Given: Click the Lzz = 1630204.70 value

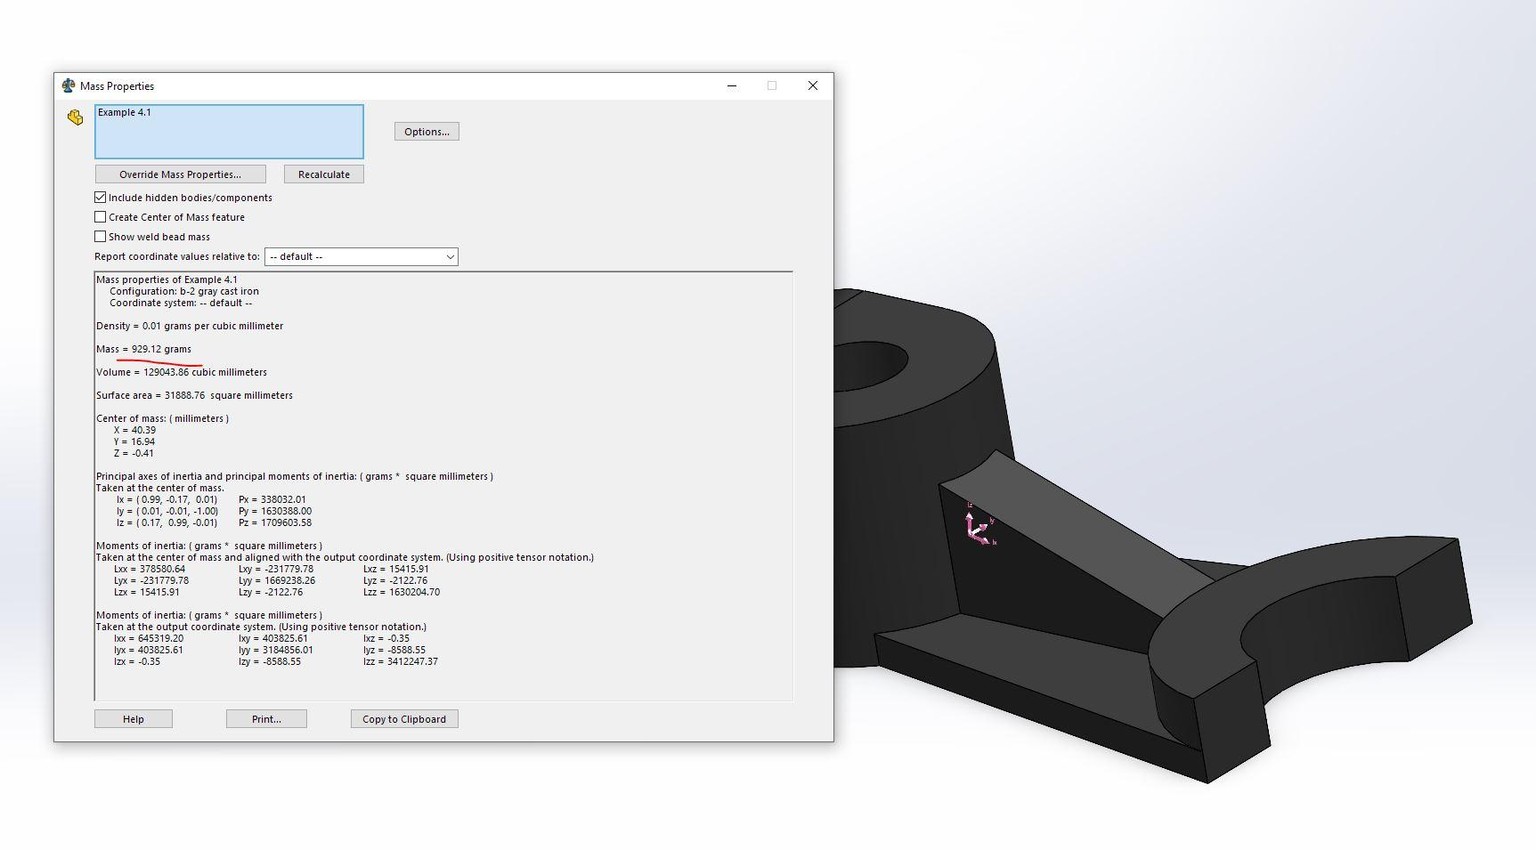Looking at the screenshot, I should pyautogui.click(x=402, y=592).
